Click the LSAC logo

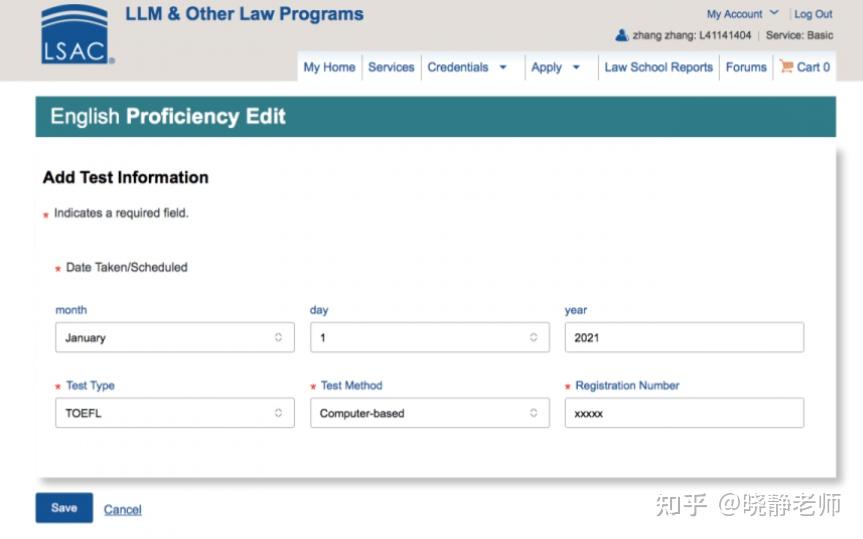(x=75, y=35)
